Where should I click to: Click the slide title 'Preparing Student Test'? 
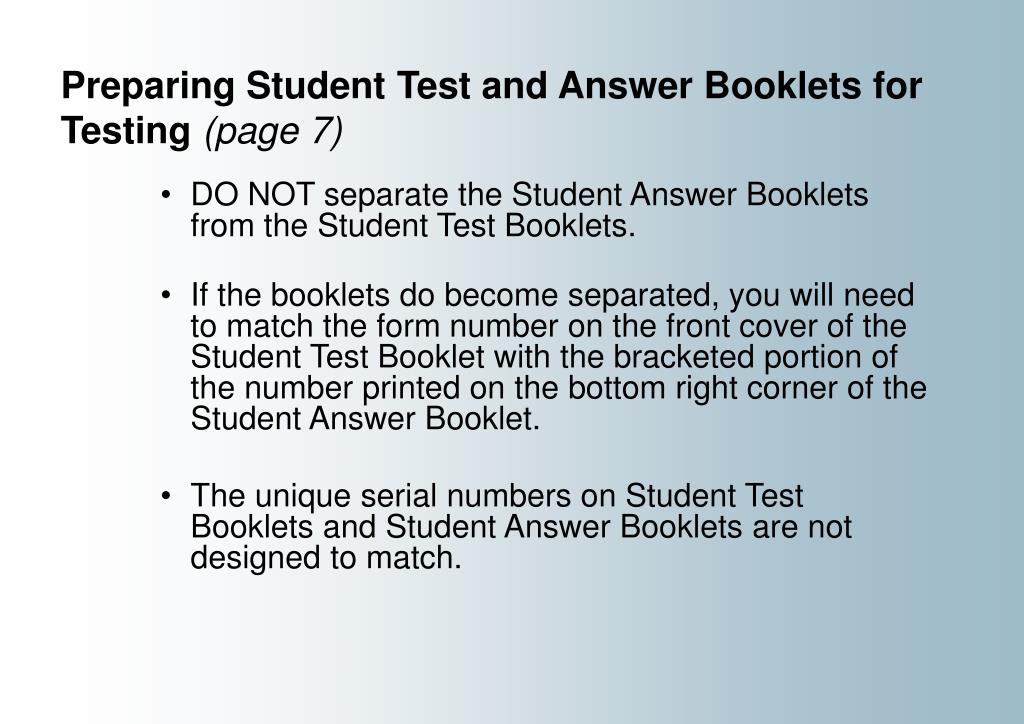[x=265, y=87]
